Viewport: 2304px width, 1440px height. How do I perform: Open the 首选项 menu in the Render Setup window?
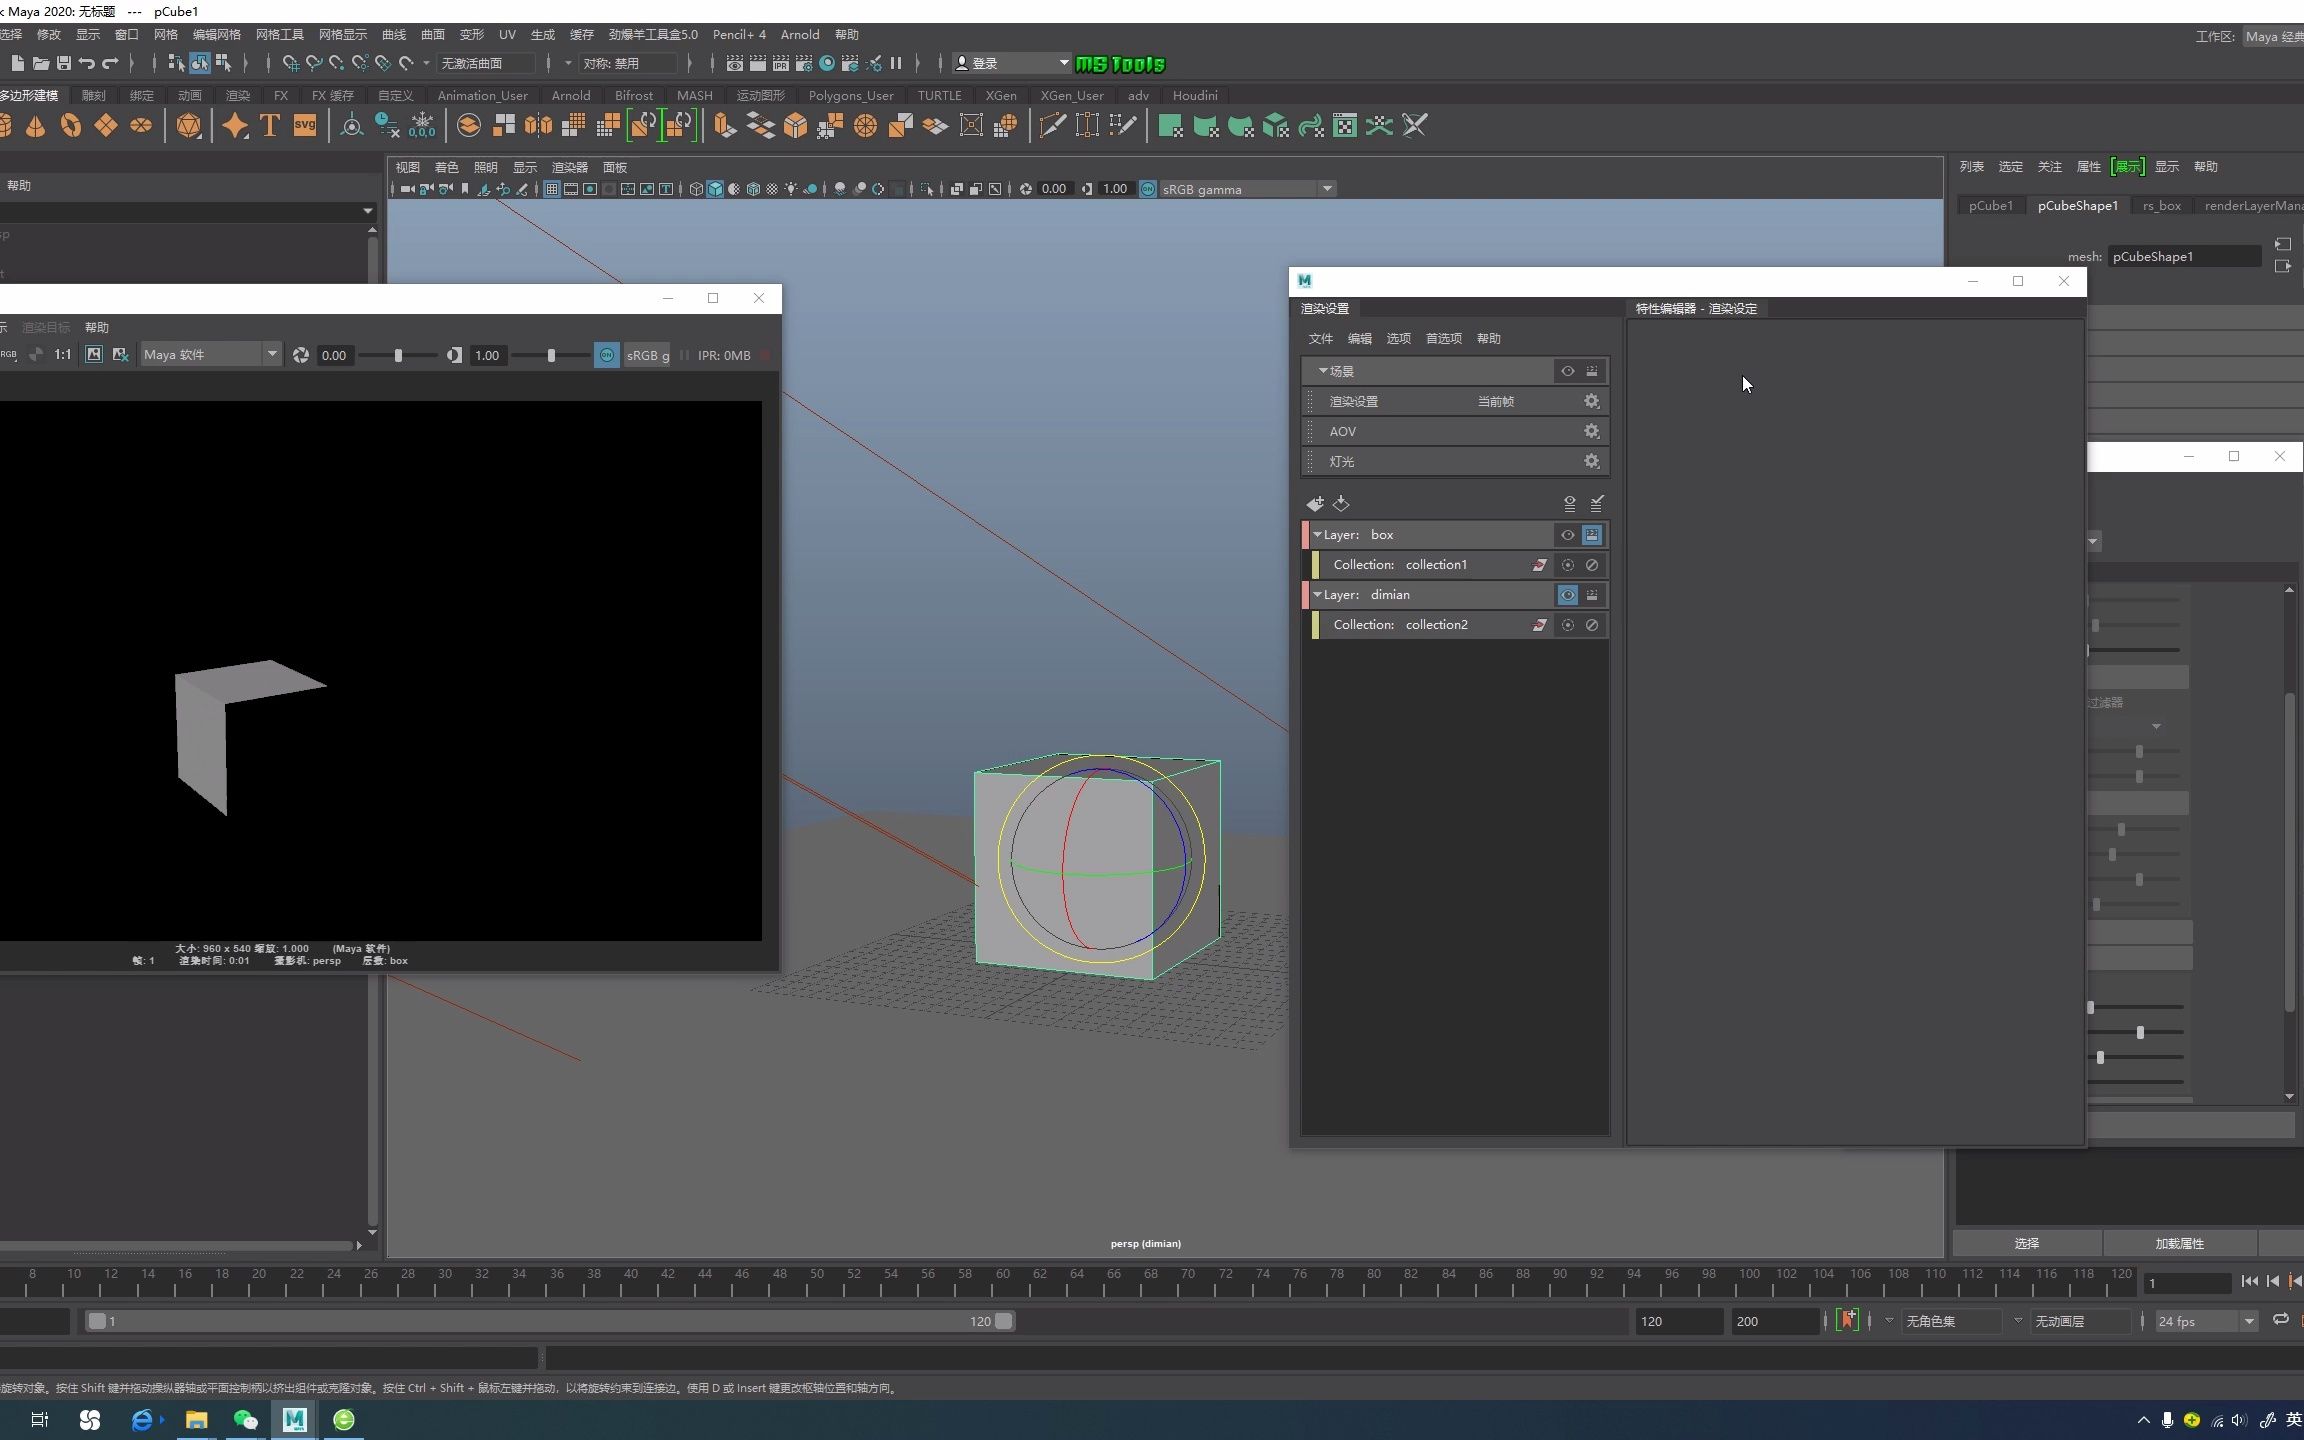tap(1443, 339)
